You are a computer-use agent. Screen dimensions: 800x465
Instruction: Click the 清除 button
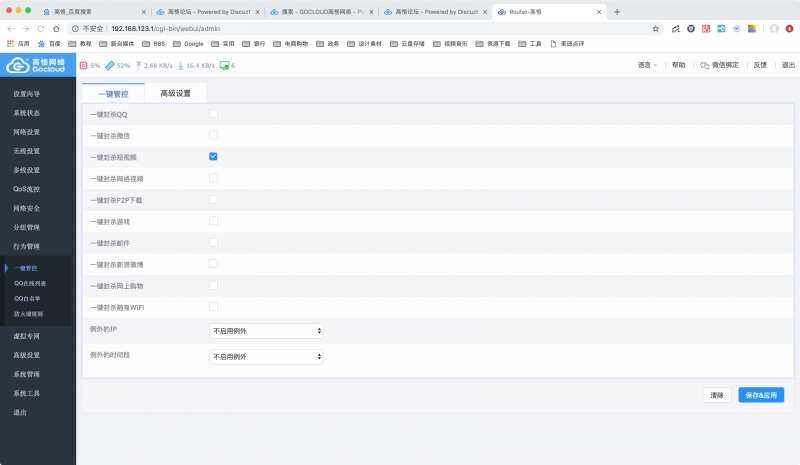click(717, 395)
